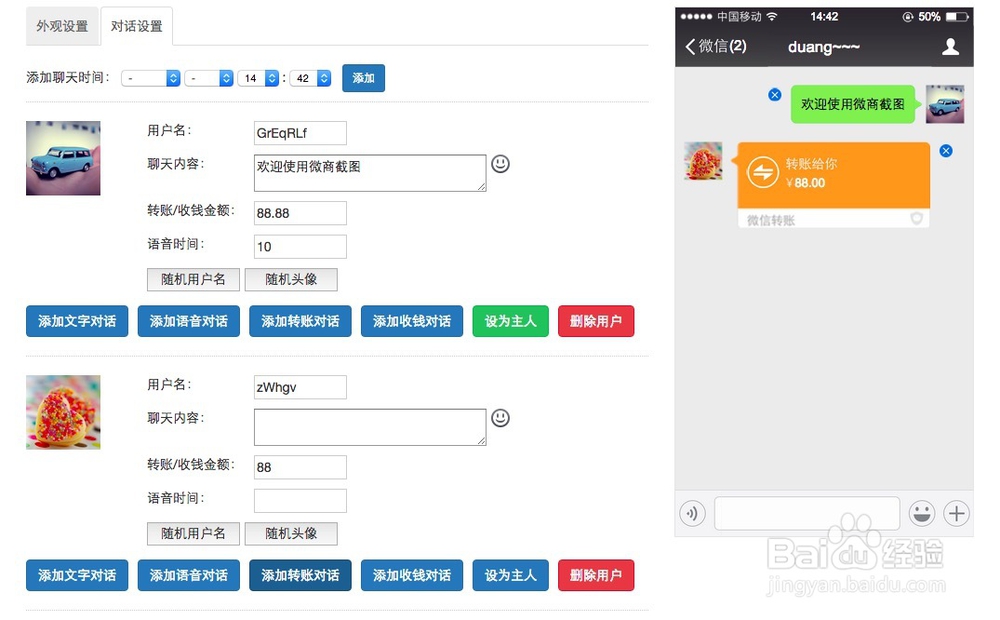Click the voice input icon in the preview chat bar
1000x620 pixels.
(x=691, y=513)
